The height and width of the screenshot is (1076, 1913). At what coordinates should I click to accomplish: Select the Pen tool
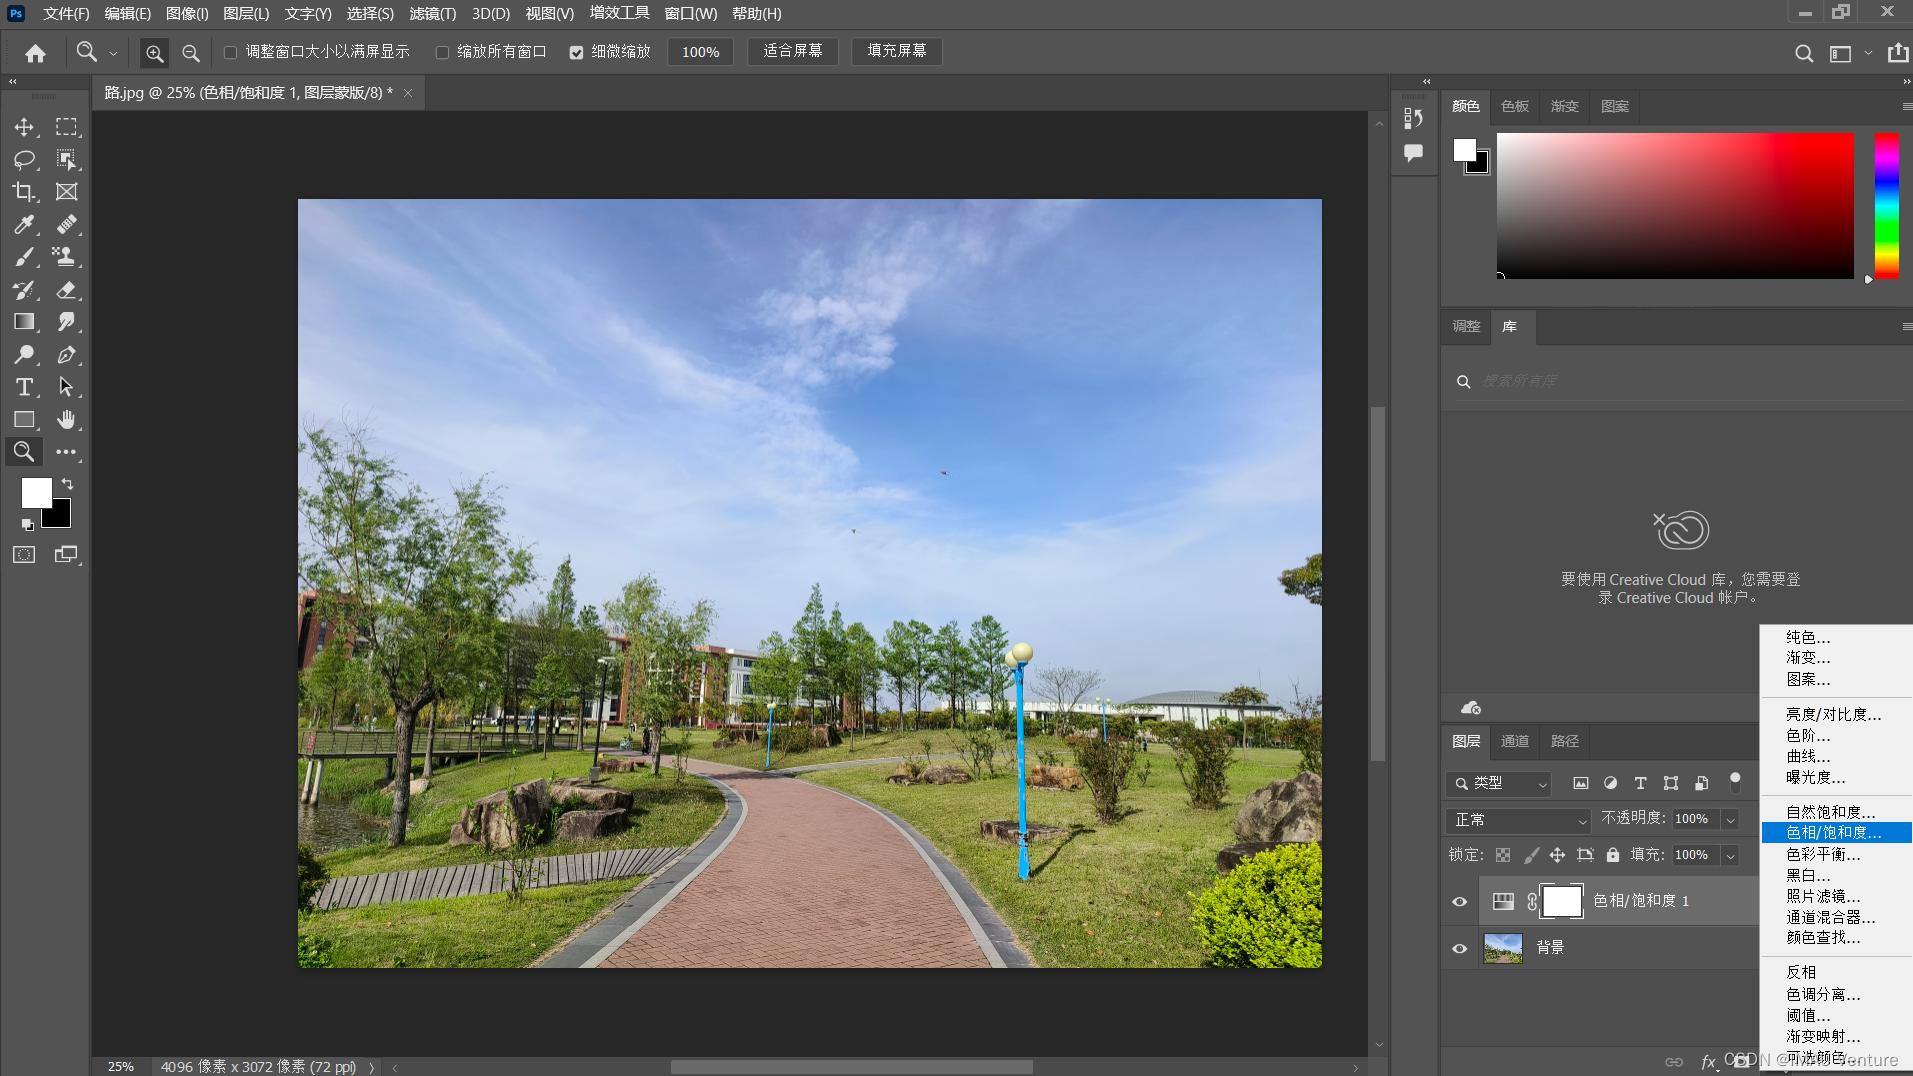point(66,354)
